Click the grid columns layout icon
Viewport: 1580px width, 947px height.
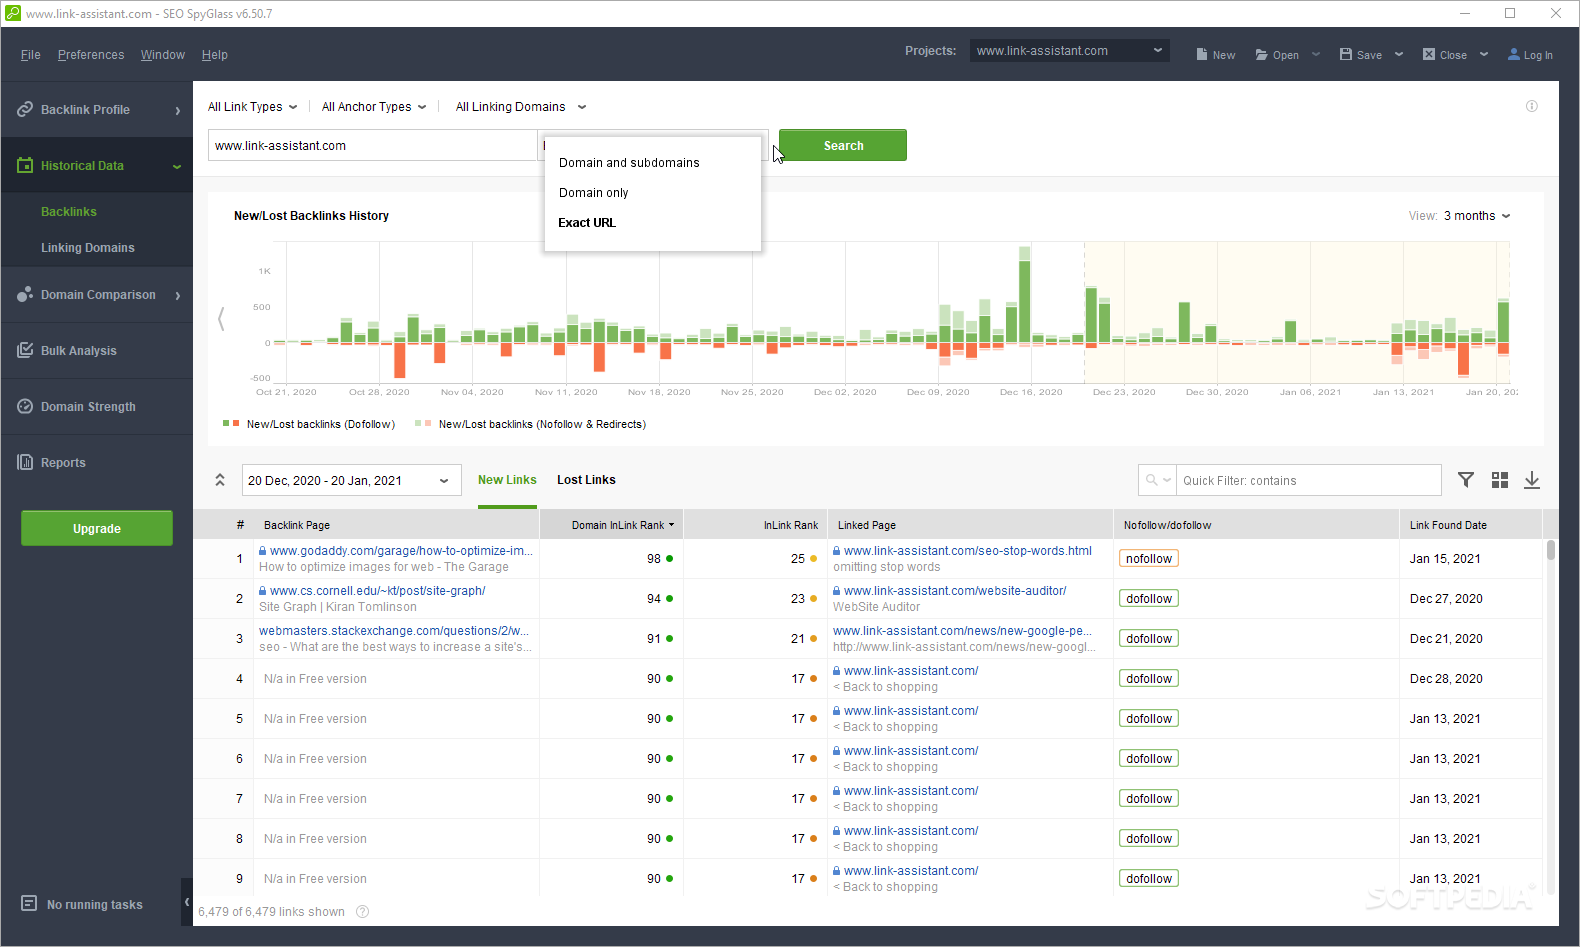point(1500,480)
